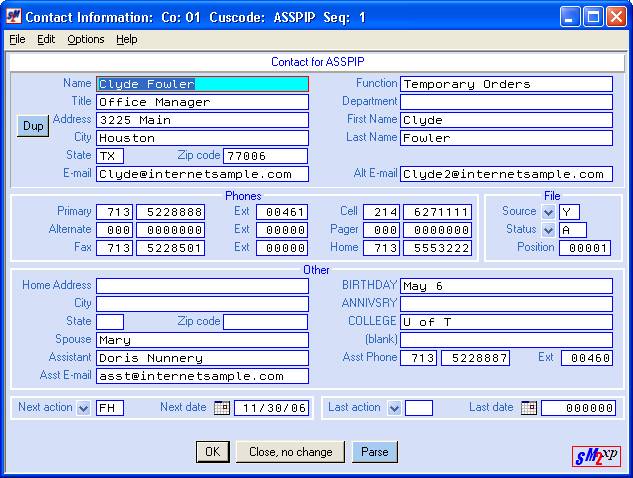Click Alternate phone number field
This screenshot has height=478, width=633.
click(x=171, y=230)
